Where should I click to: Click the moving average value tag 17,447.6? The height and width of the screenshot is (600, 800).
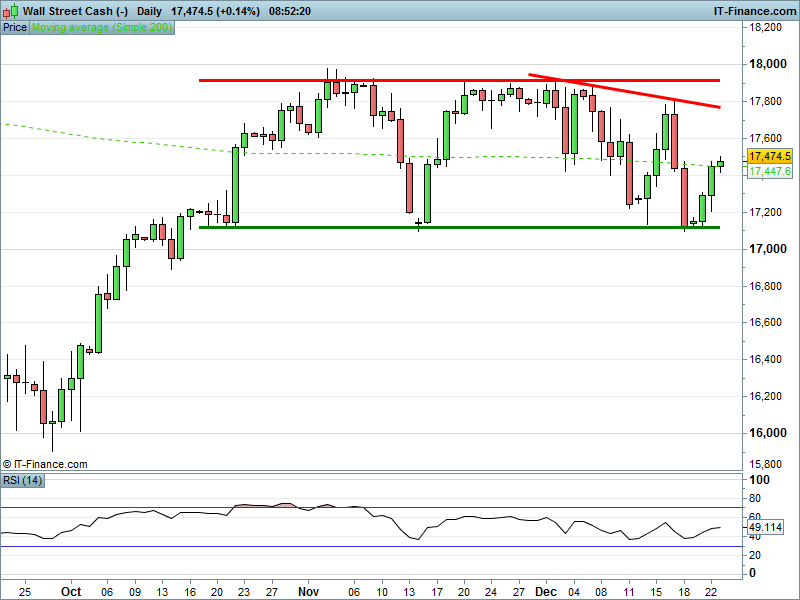pyautogui.click(x=769, y=171)
